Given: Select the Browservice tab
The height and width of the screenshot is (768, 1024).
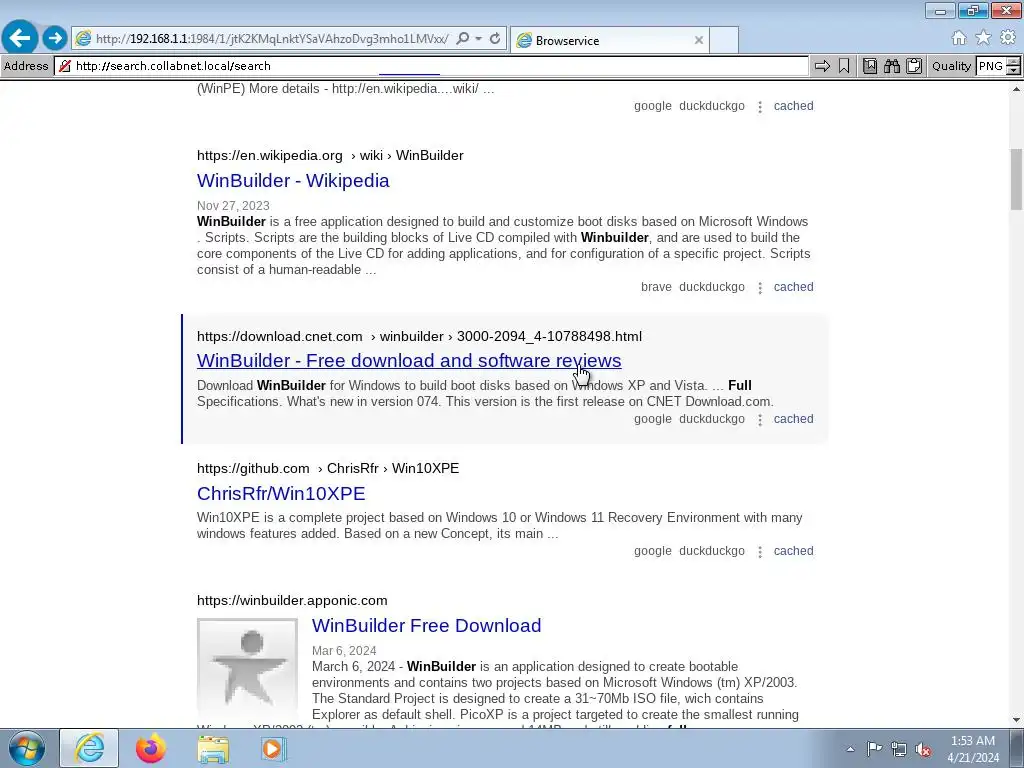Looking at the screenshot, I should tap(609, 40).
